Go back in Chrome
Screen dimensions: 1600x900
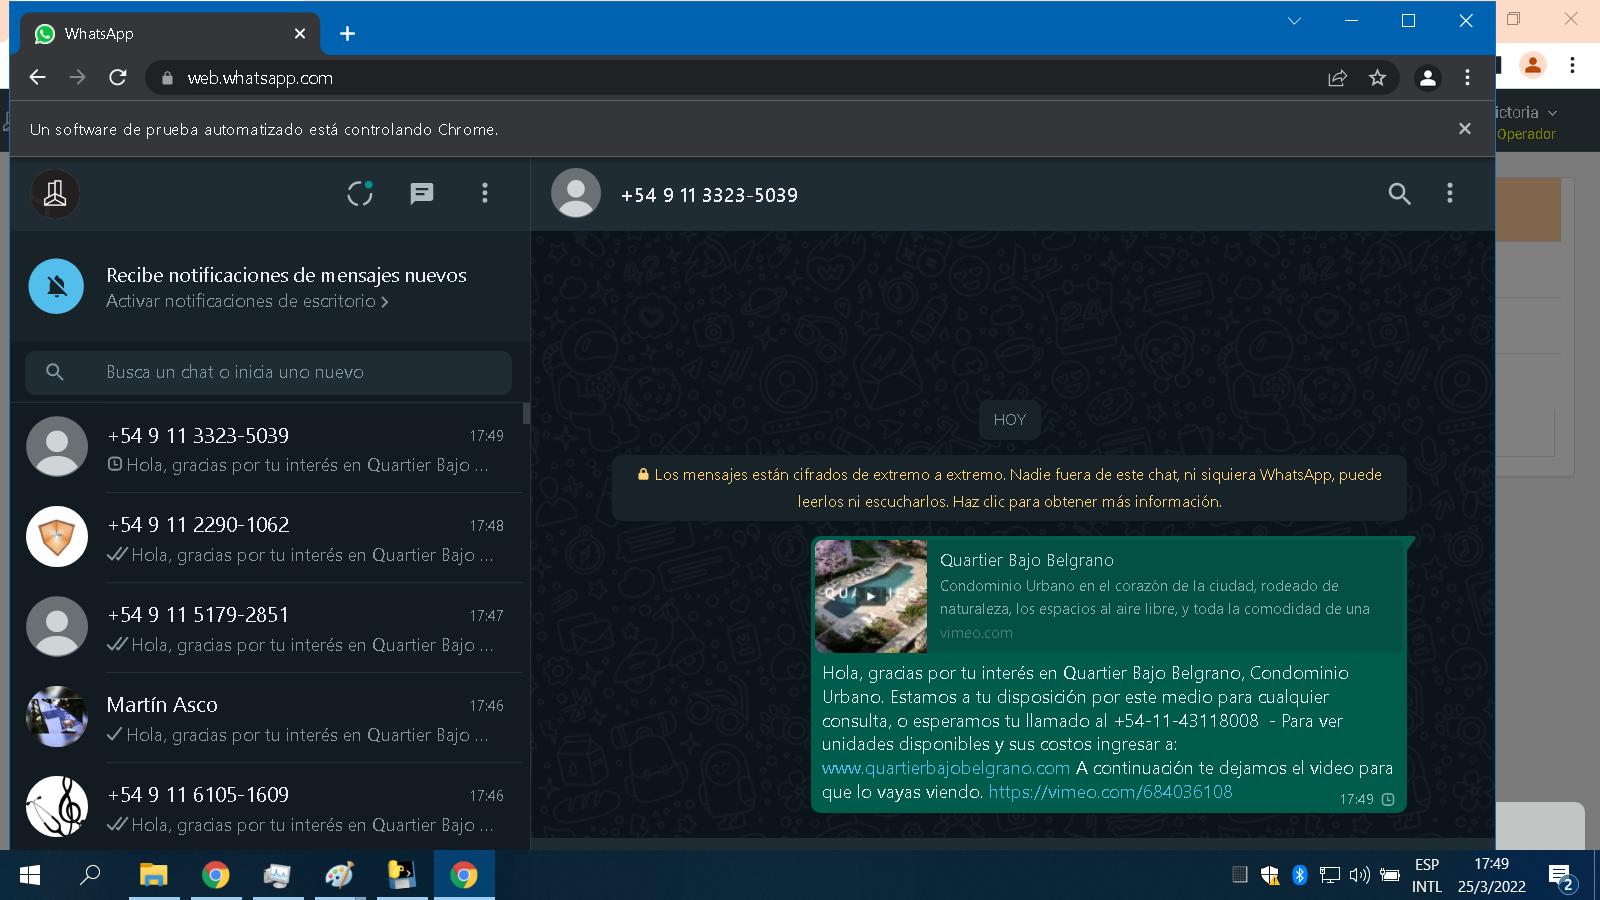point(38,78)
